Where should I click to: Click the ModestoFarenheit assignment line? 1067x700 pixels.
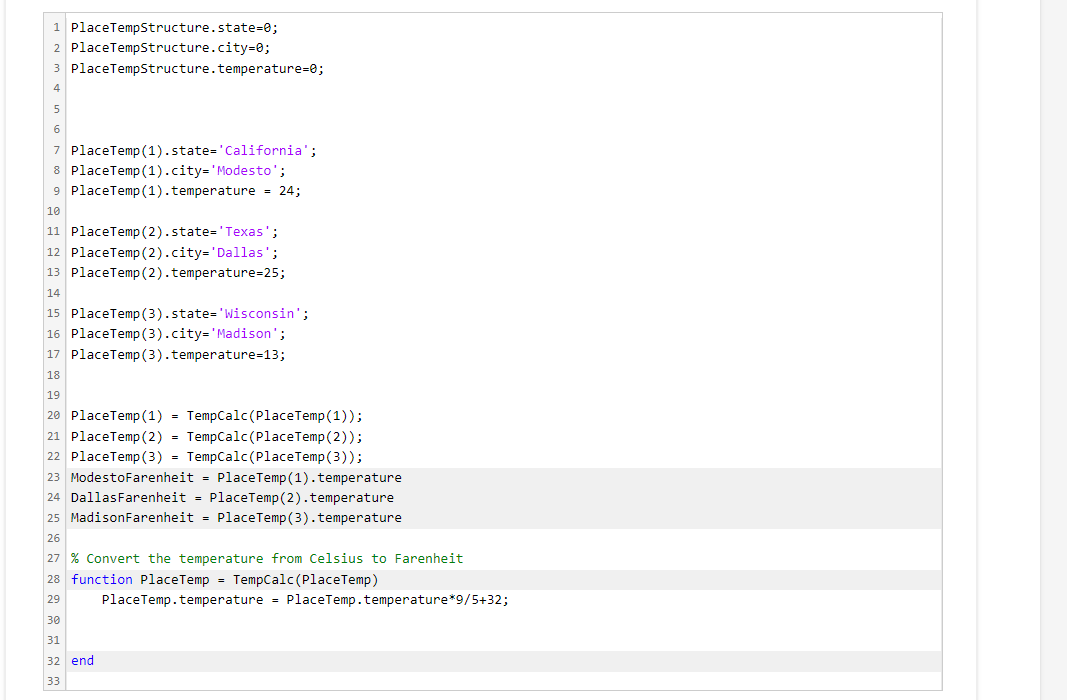tap(236, 478)
